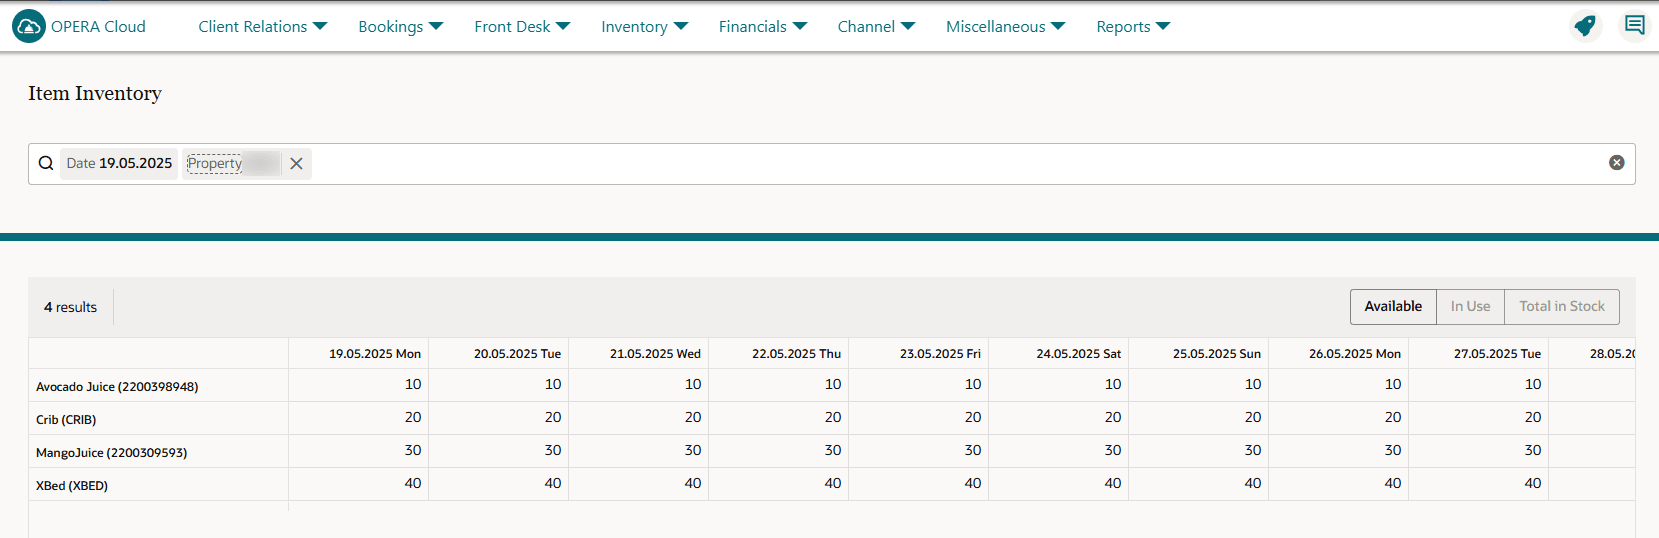Click the Date 19.05.2025 filter chip
Image resolution: width=1659 pixels, height=538 pixels.
[x=119, y=163]
